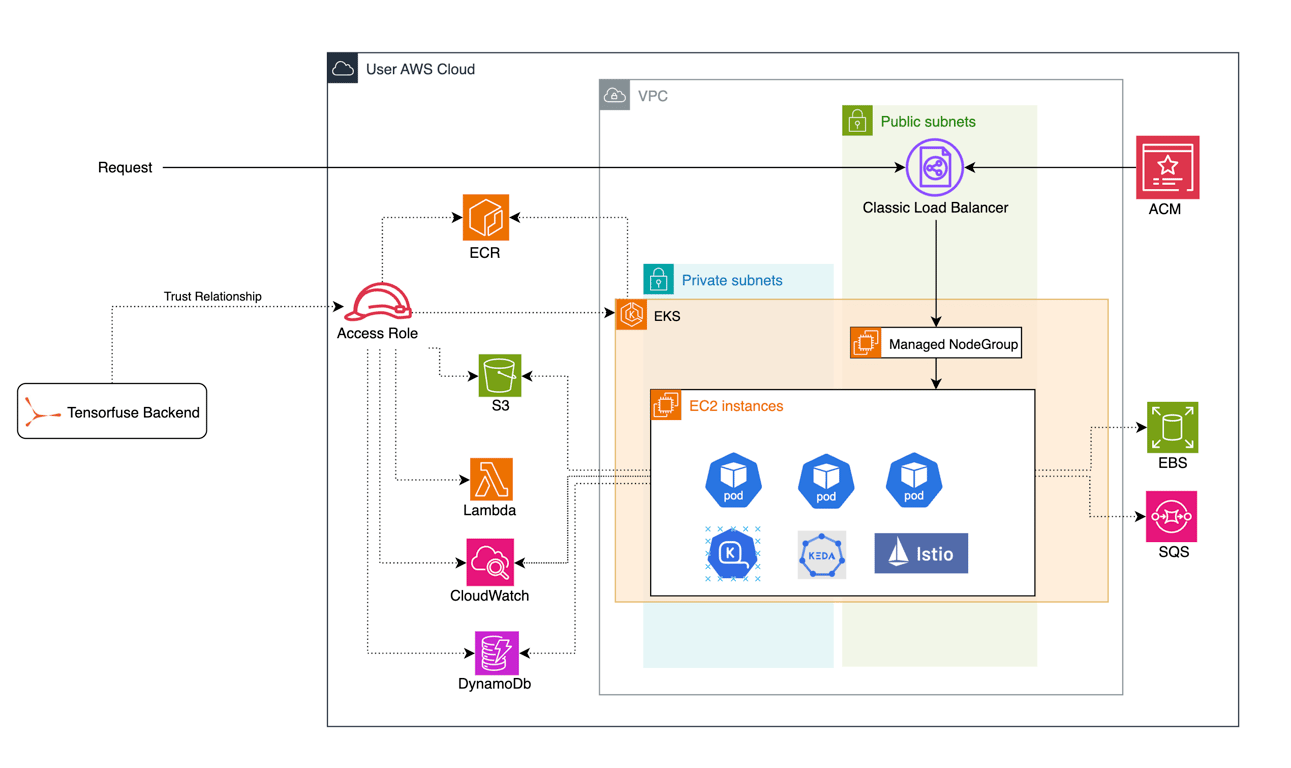The image size is (1291, 768).
Task: Select the "Trust Relationship" label
Action: click(213, 296)
